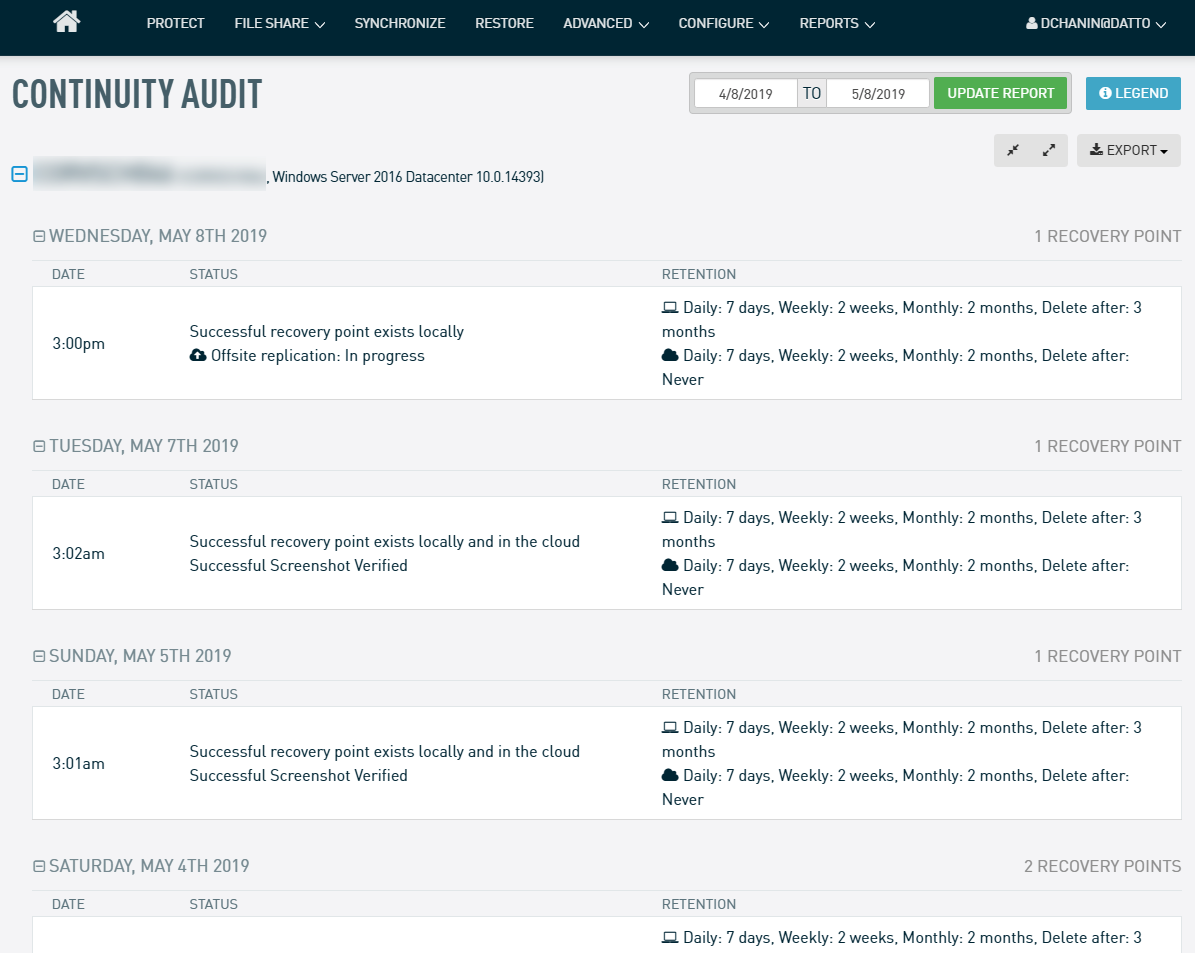Click the offsite replication cloud icon for May 8th
This screenshot has height=953, width=1195.
point(197,355)
